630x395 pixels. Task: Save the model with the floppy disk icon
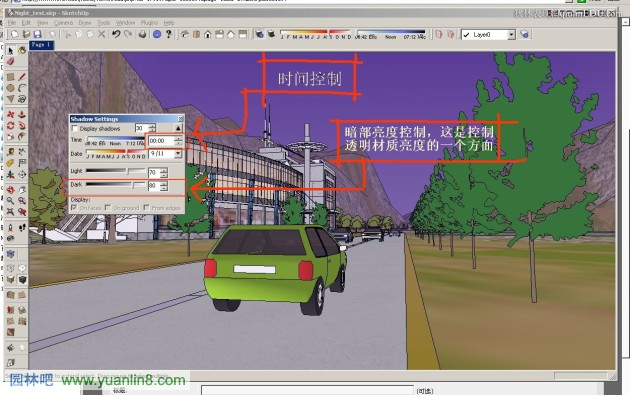38,35
